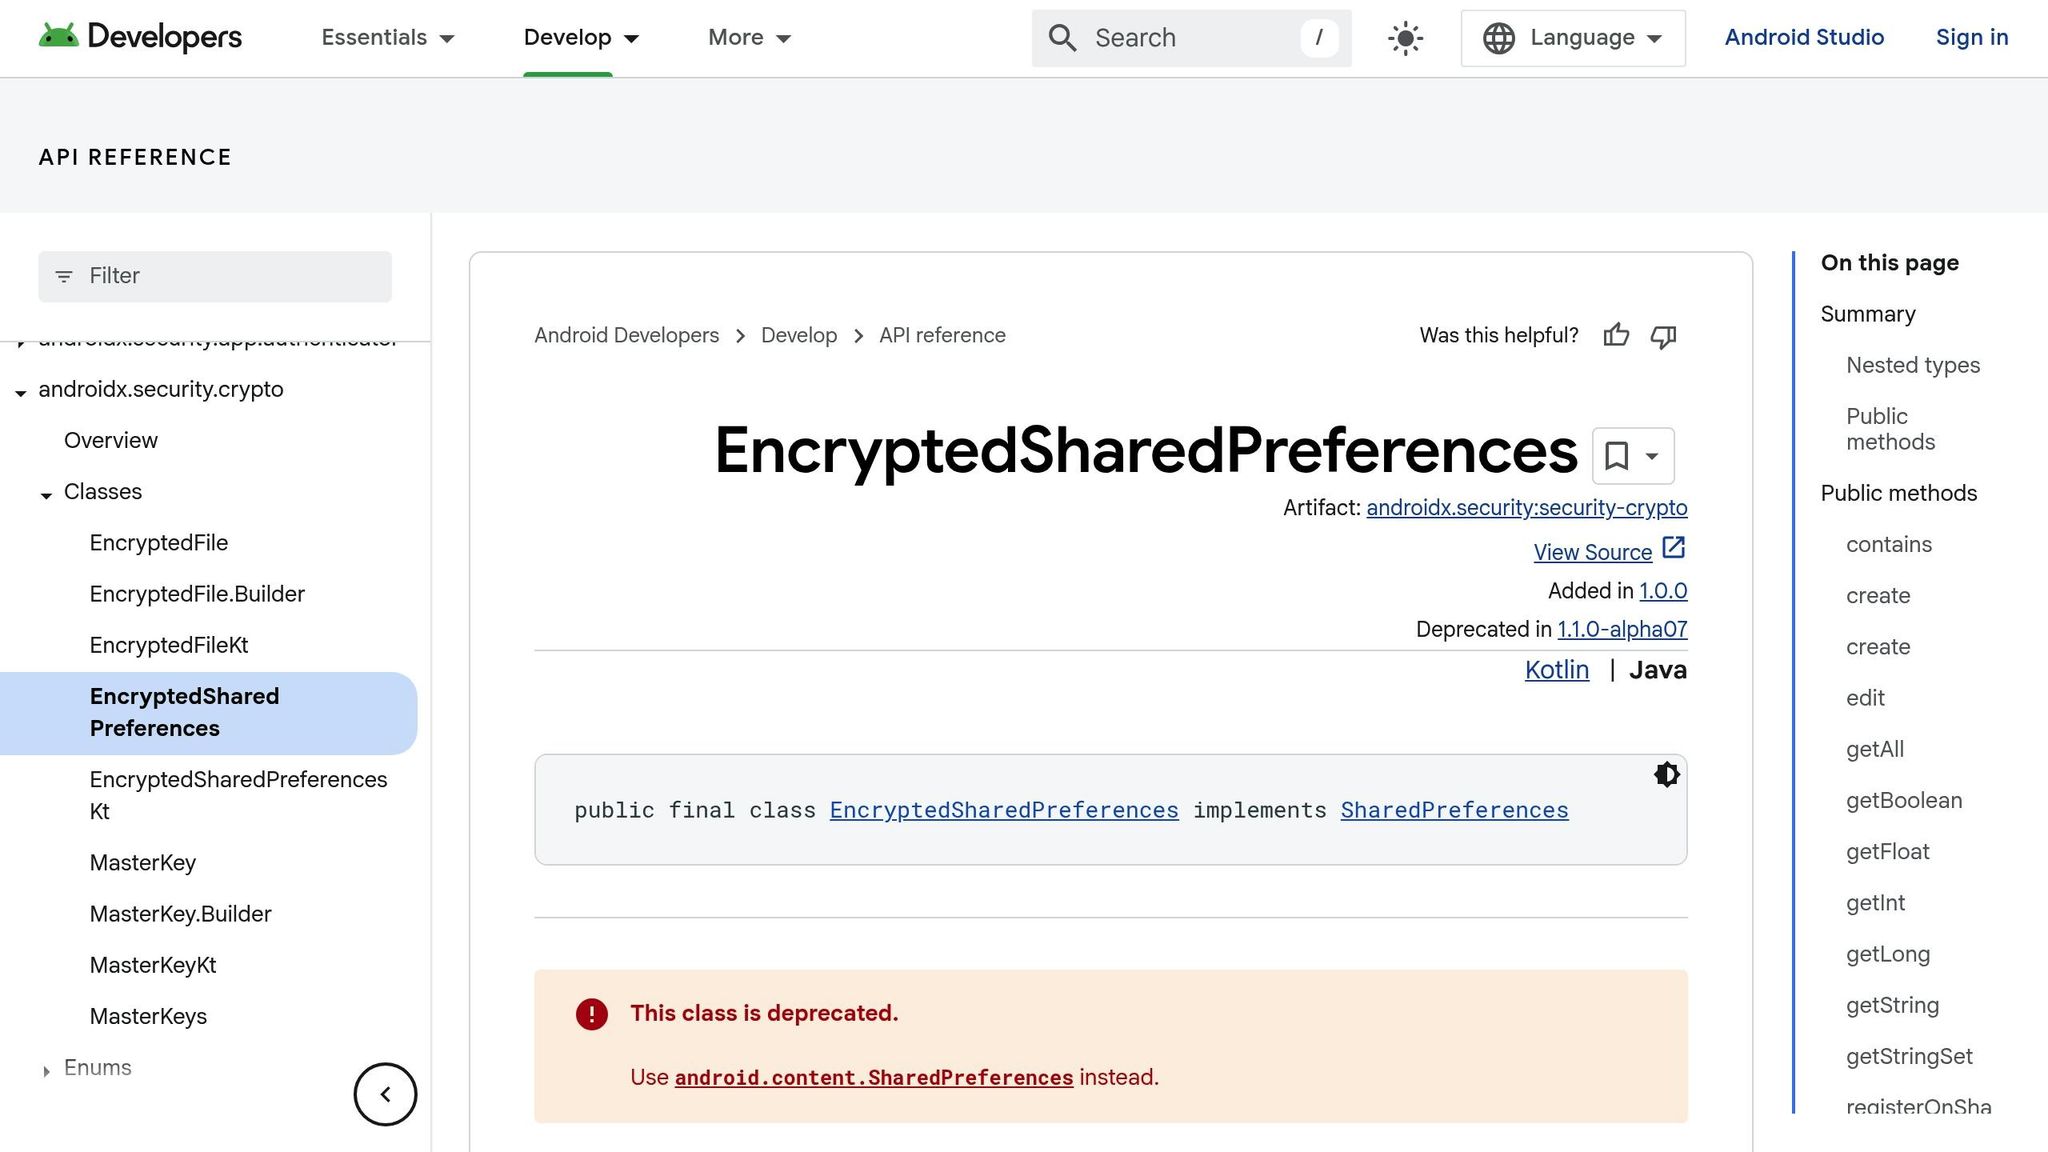Jump to getBoolean in outline
Viewport: 2048px width, 1152px height.
(x=1904, y=800)
